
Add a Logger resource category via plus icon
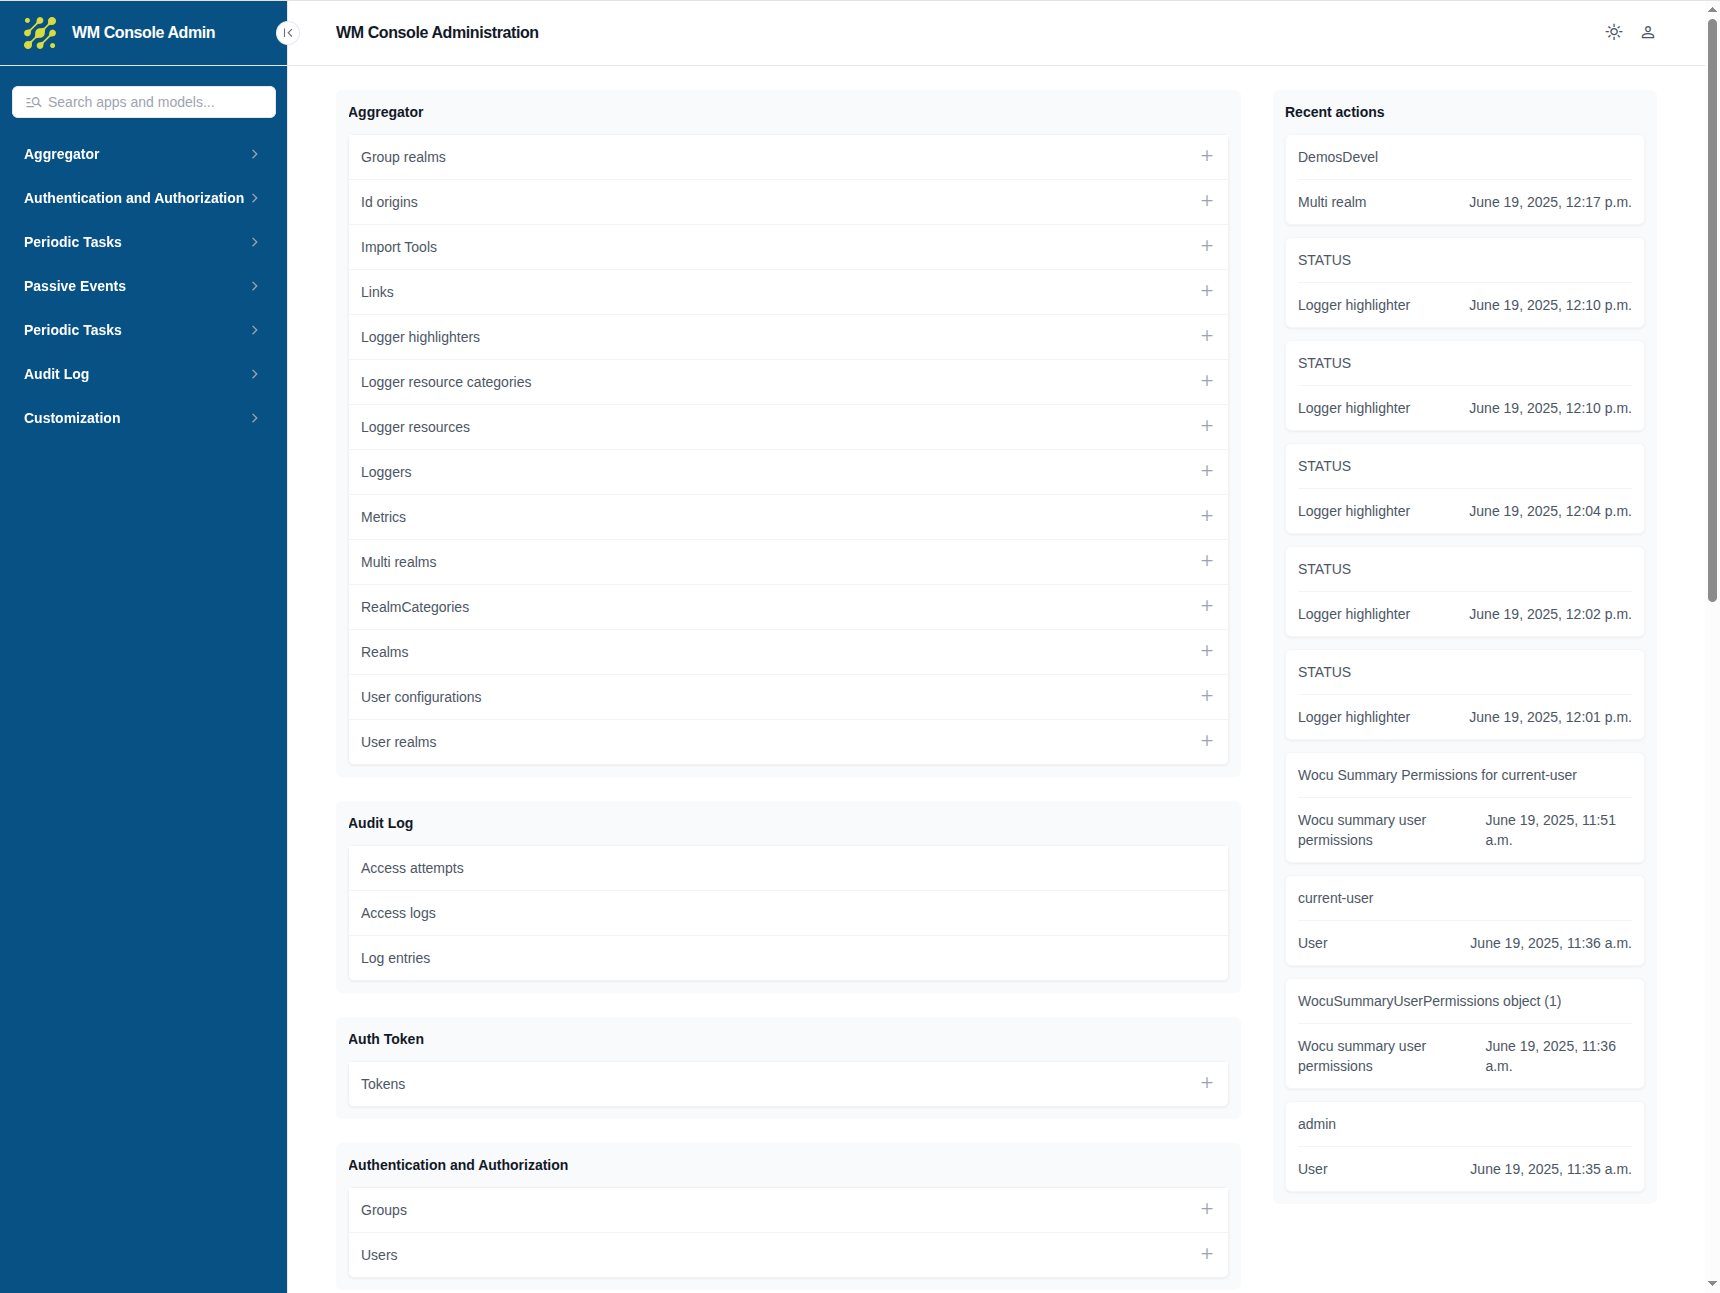click(x=1207, y=381)
